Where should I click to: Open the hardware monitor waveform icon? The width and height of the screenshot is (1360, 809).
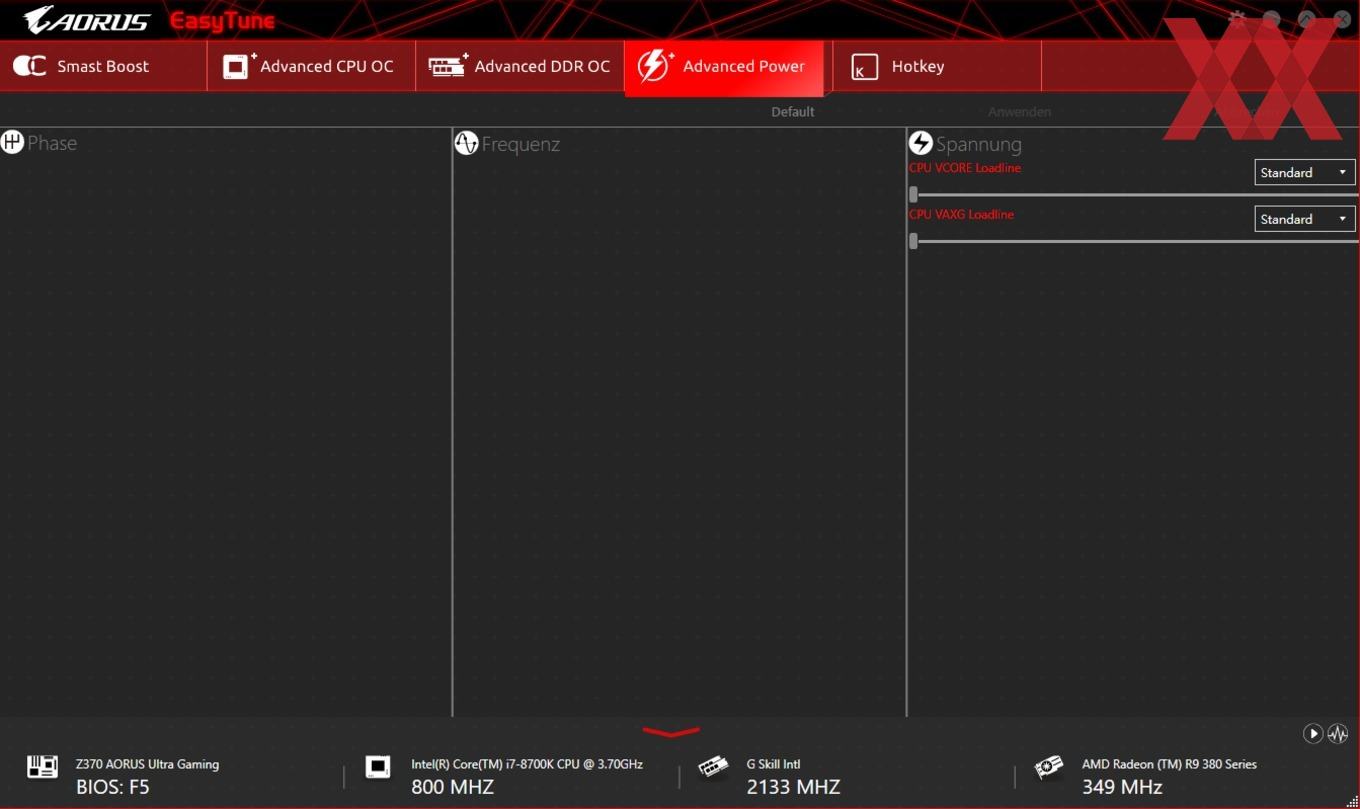point(1338,734)
